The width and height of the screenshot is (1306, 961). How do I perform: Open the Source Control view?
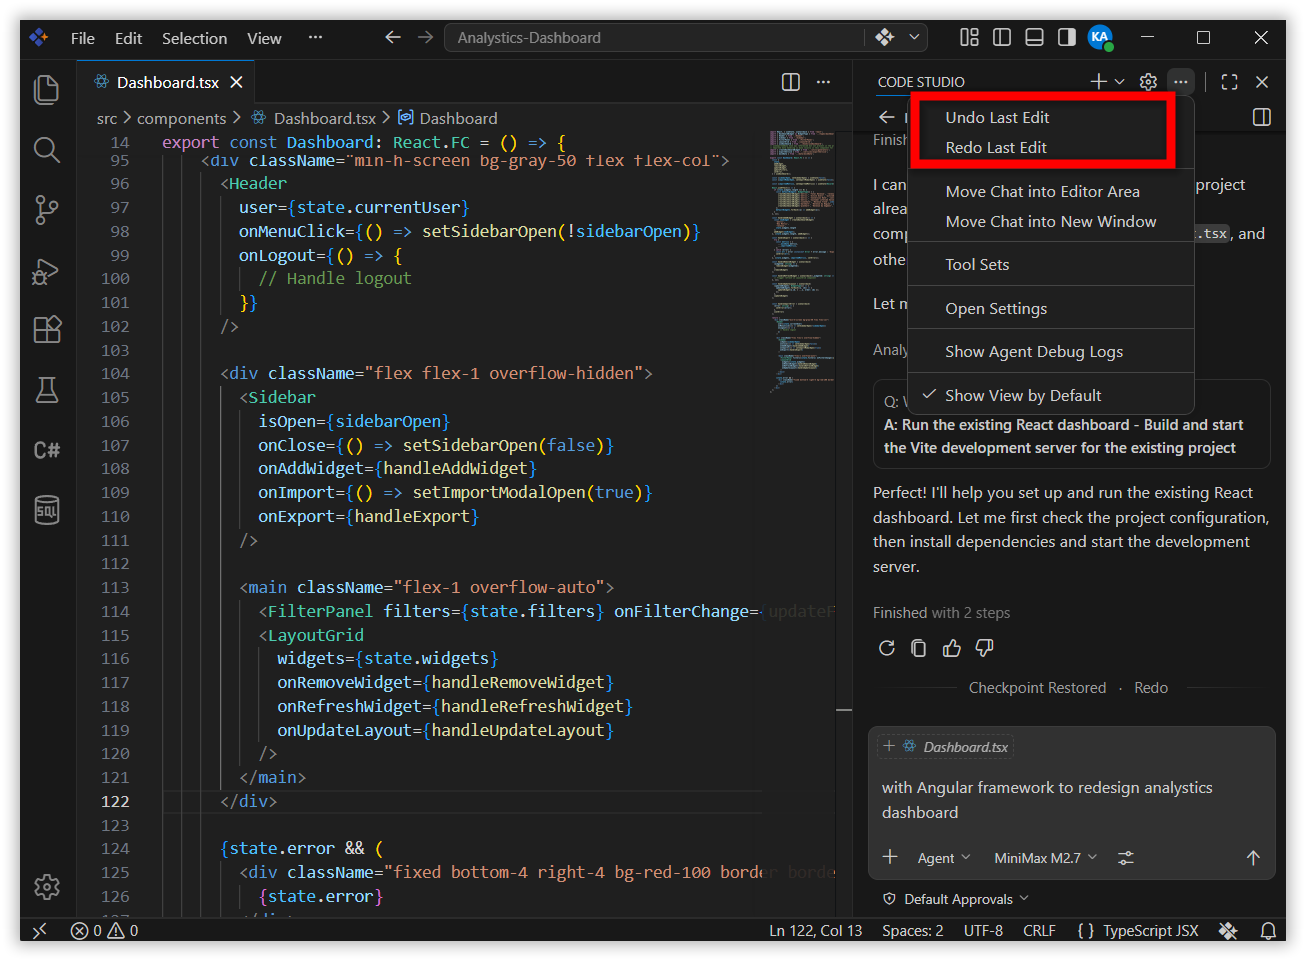tap(47, 210)
